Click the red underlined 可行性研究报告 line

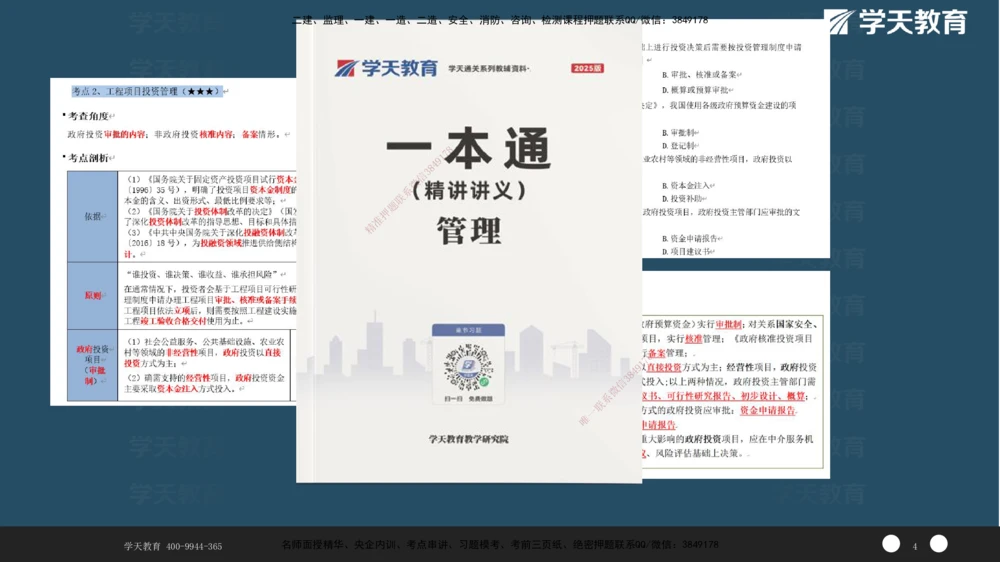tap(700, 396)
